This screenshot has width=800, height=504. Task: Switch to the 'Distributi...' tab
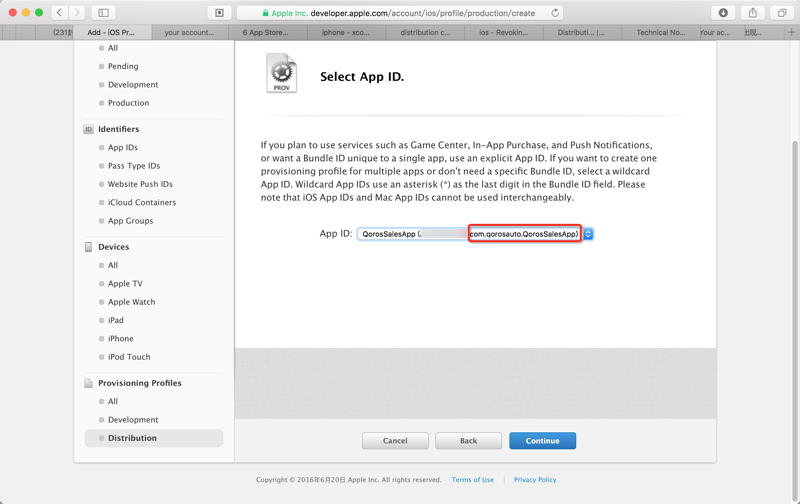[x=581, y=32]
